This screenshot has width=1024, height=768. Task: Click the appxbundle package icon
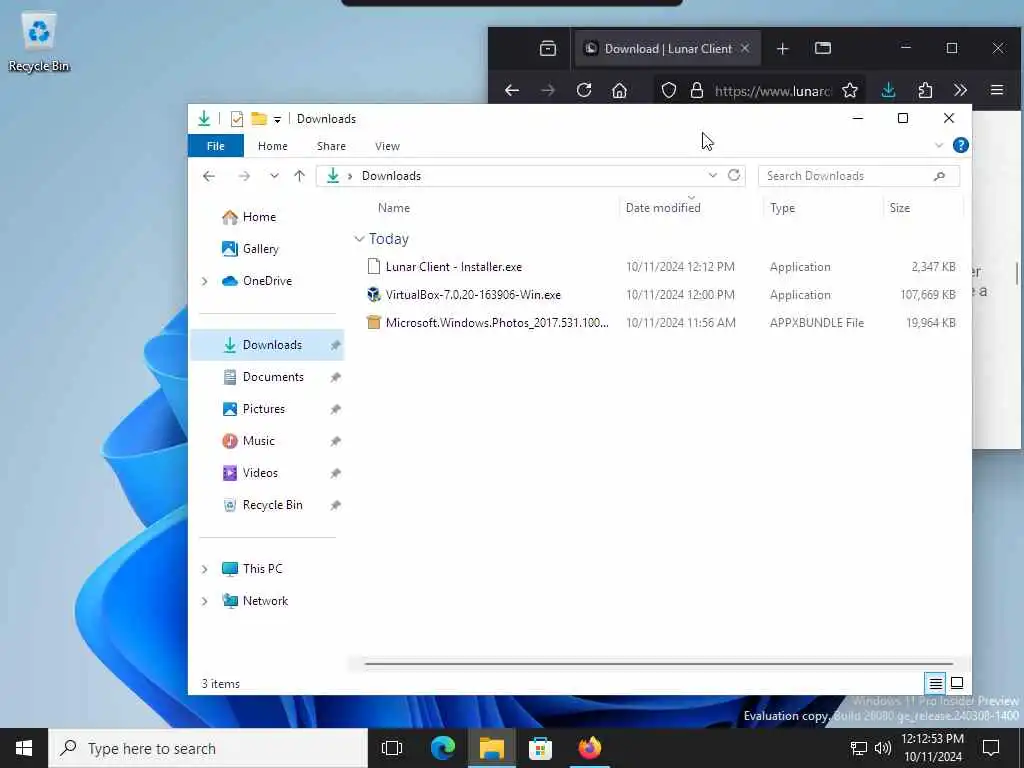(x=374, y=323)
